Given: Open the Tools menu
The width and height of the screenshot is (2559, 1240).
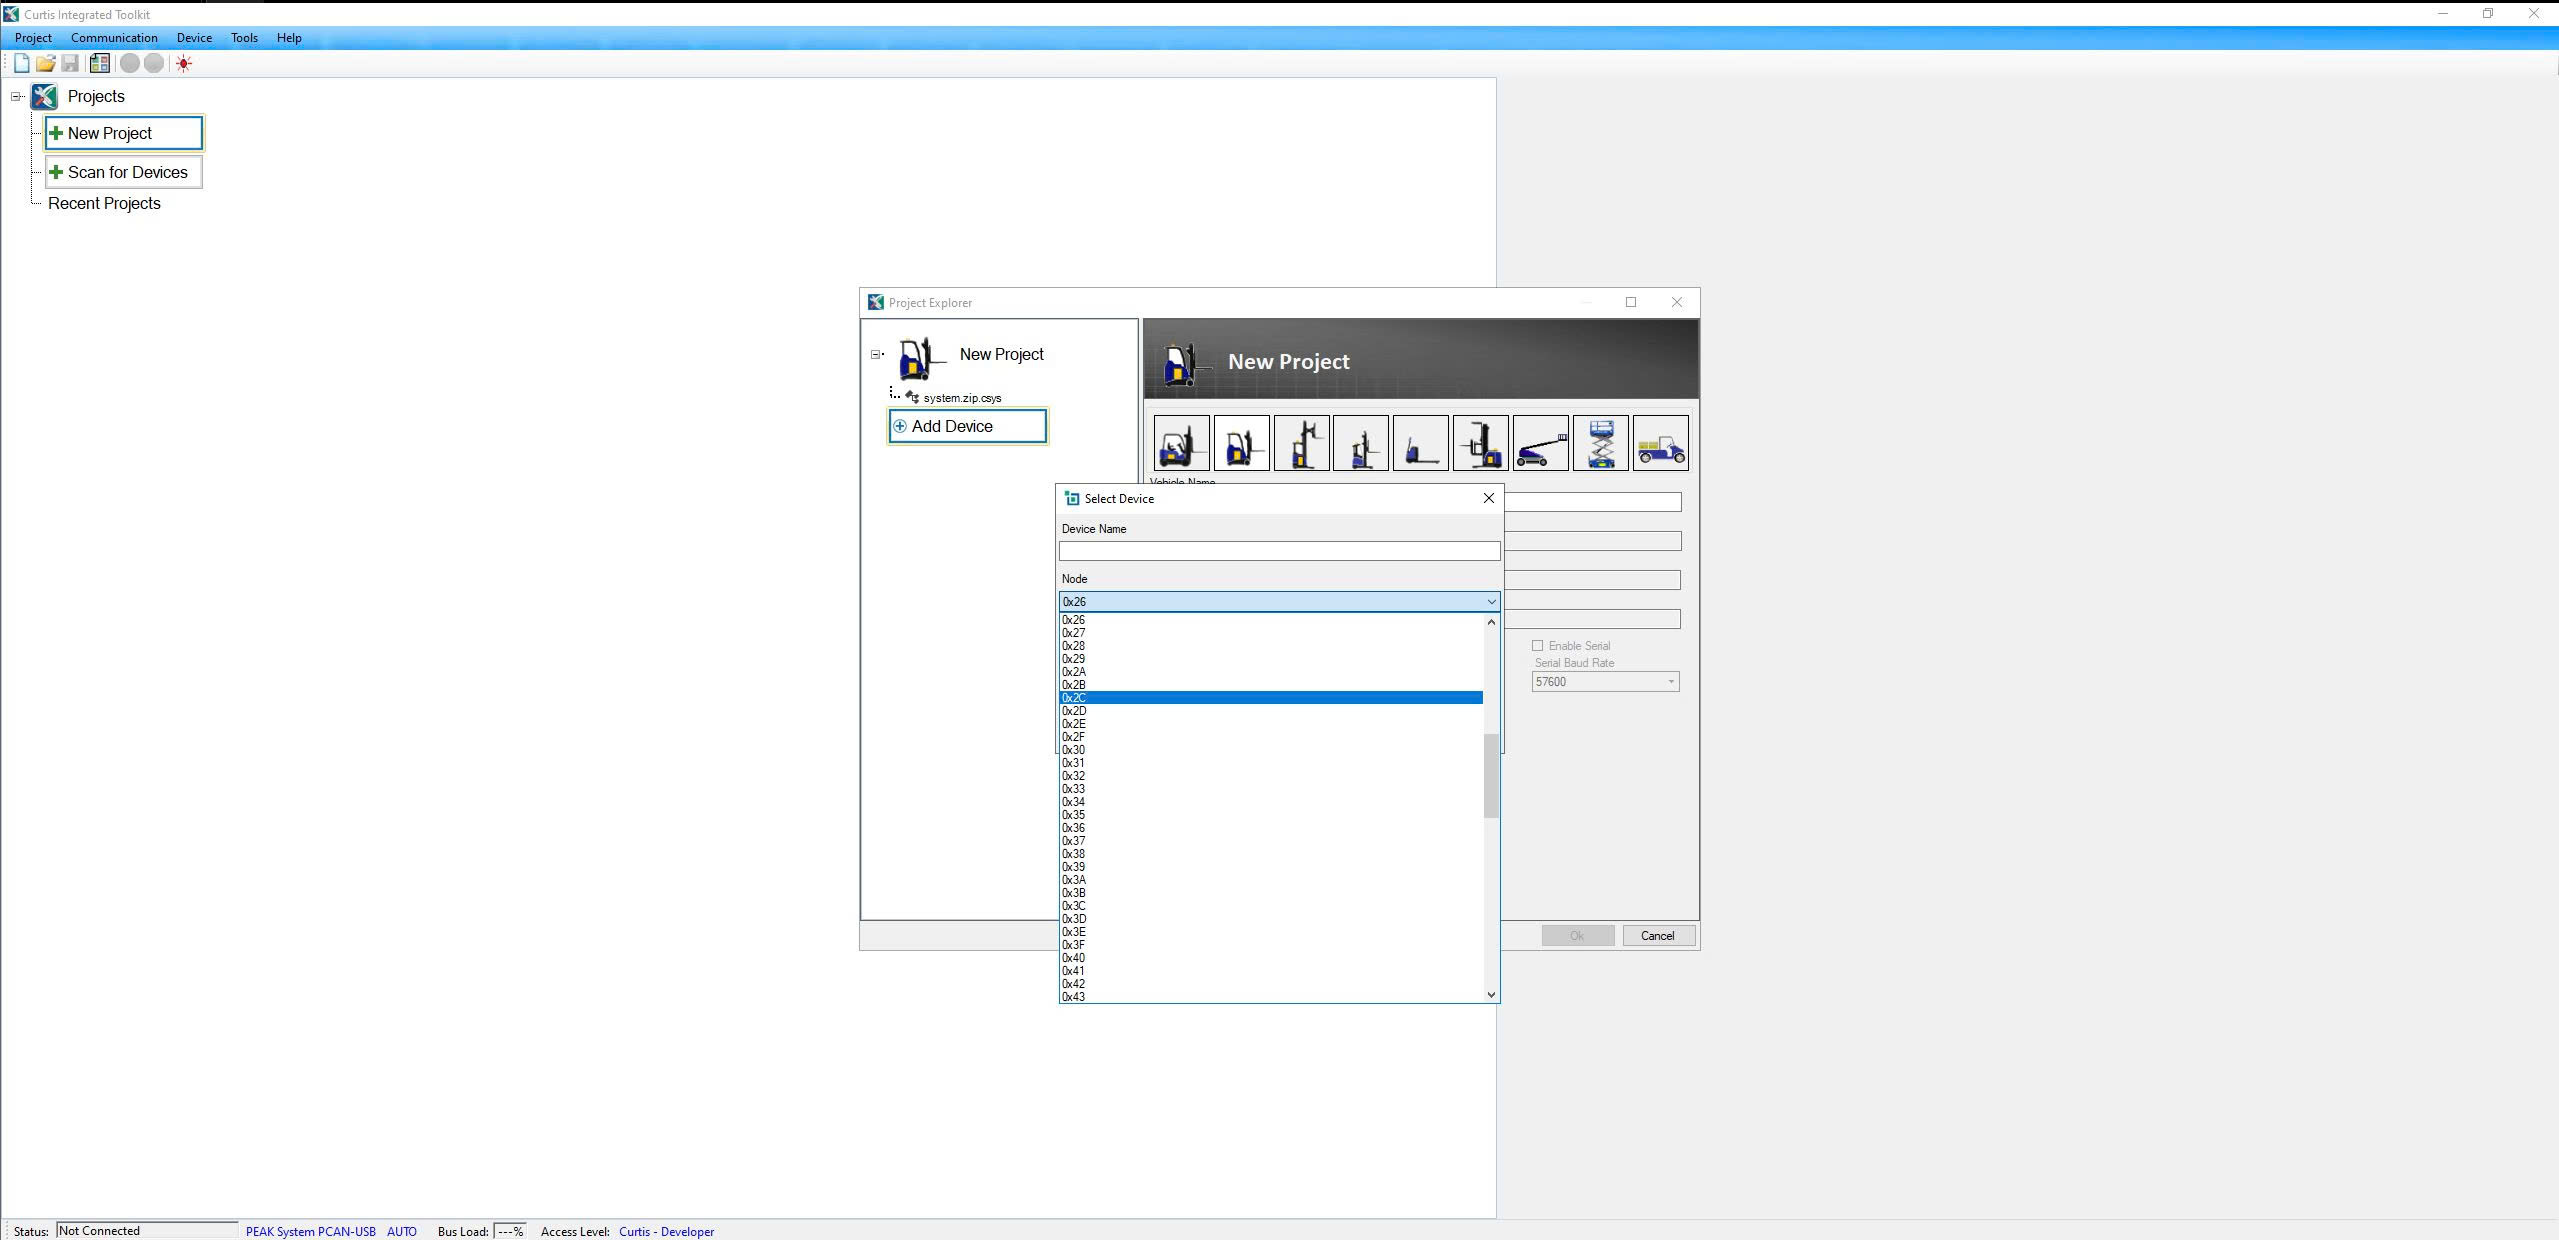Looking at the screenshot, I should pyautogui.click(x=244, y=38).
